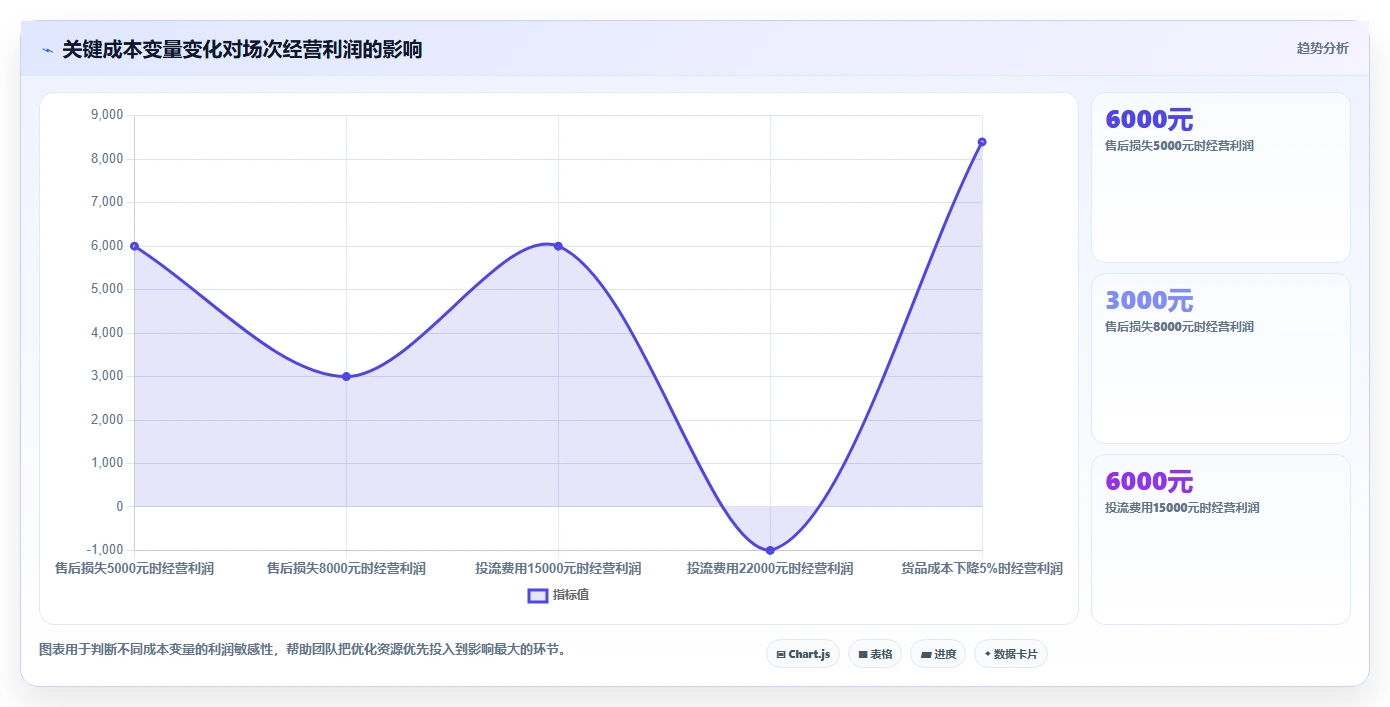Click the 进度 tag pill

938,654
